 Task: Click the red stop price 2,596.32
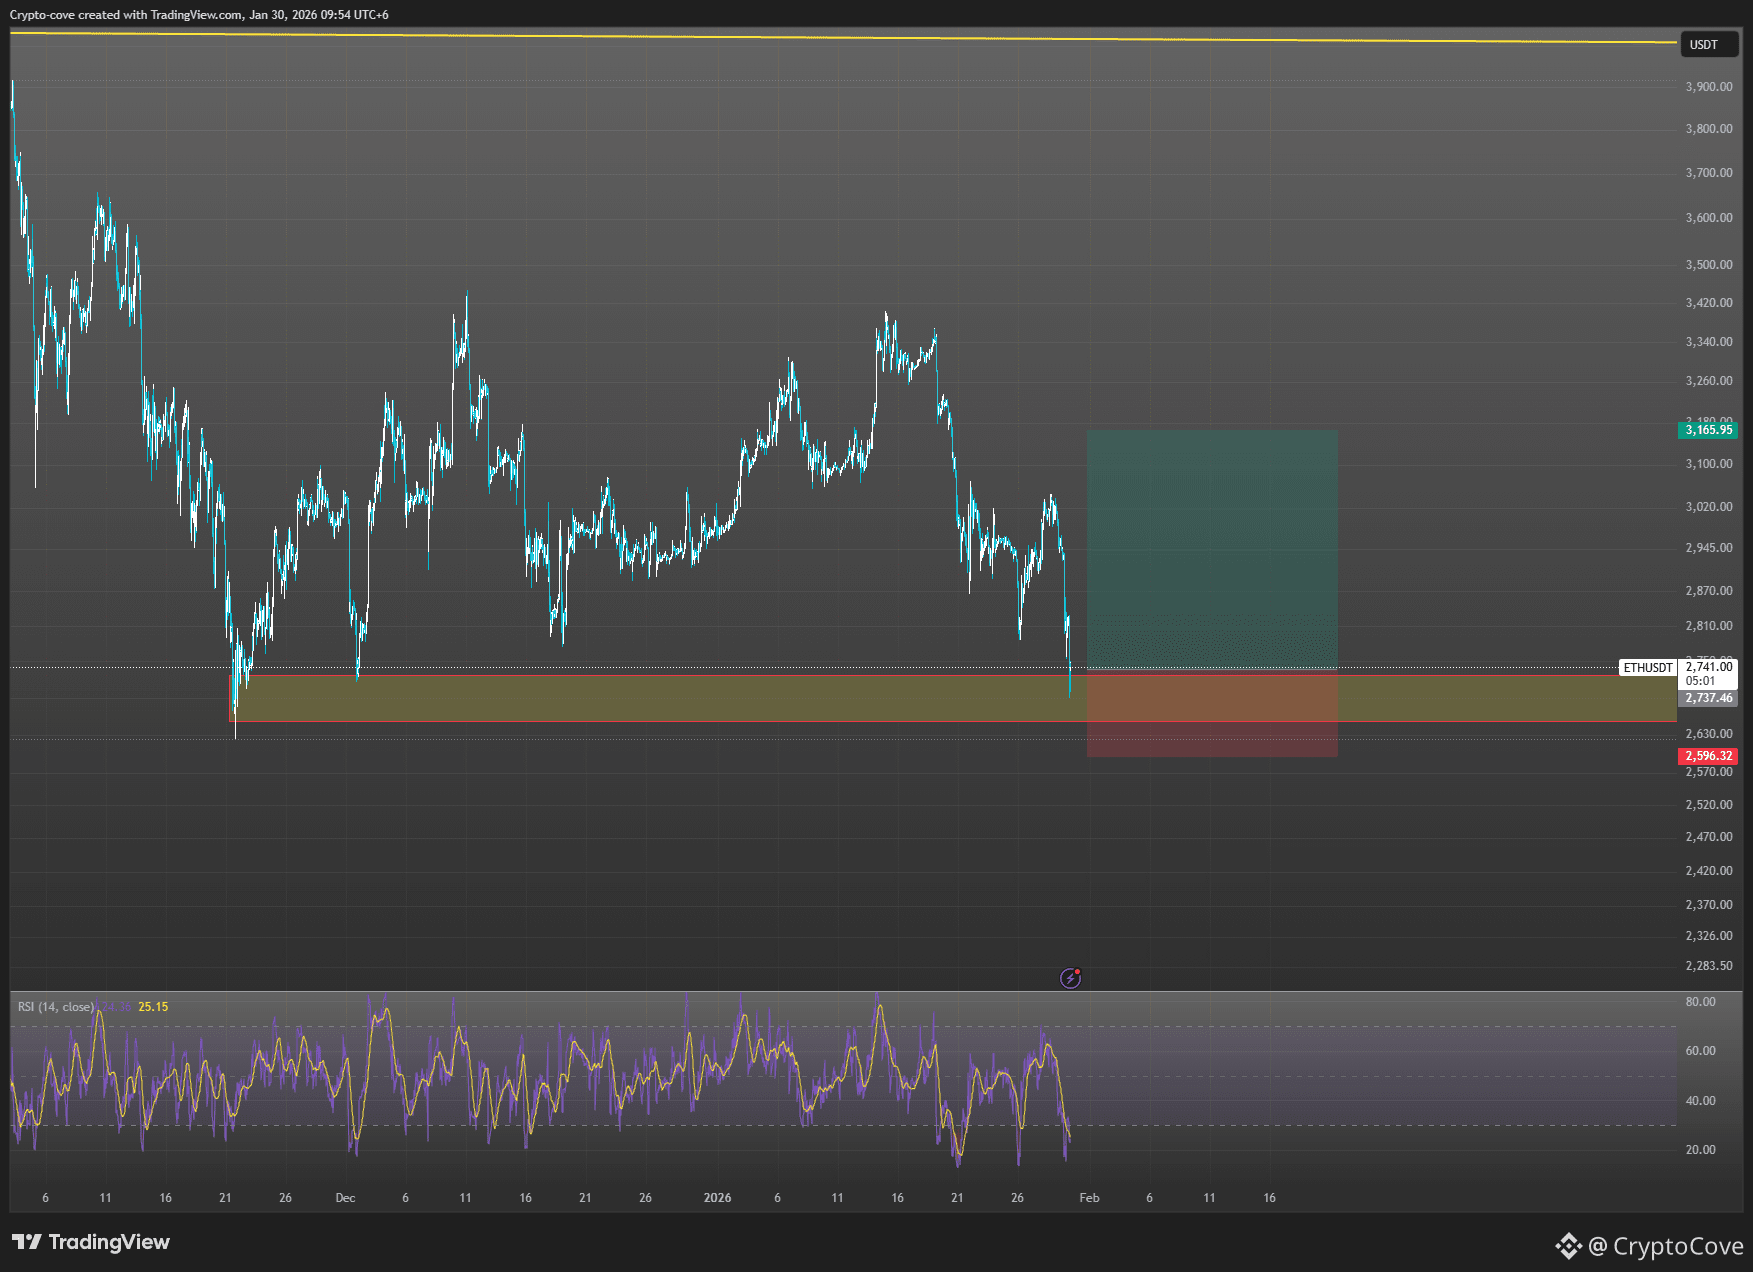[x=1711, y=756]
